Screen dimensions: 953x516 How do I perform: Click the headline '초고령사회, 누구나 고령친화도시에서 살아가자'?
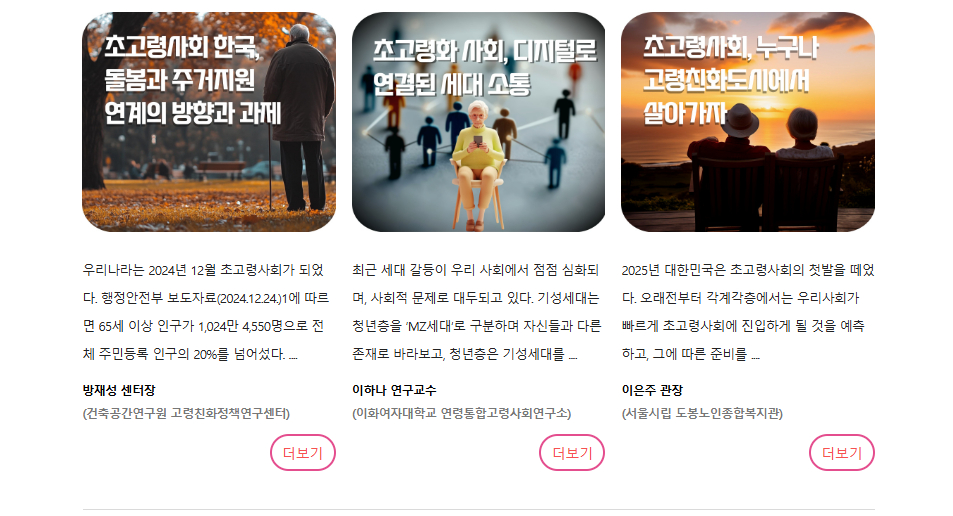pyautogui.click(x=731, y=80)
